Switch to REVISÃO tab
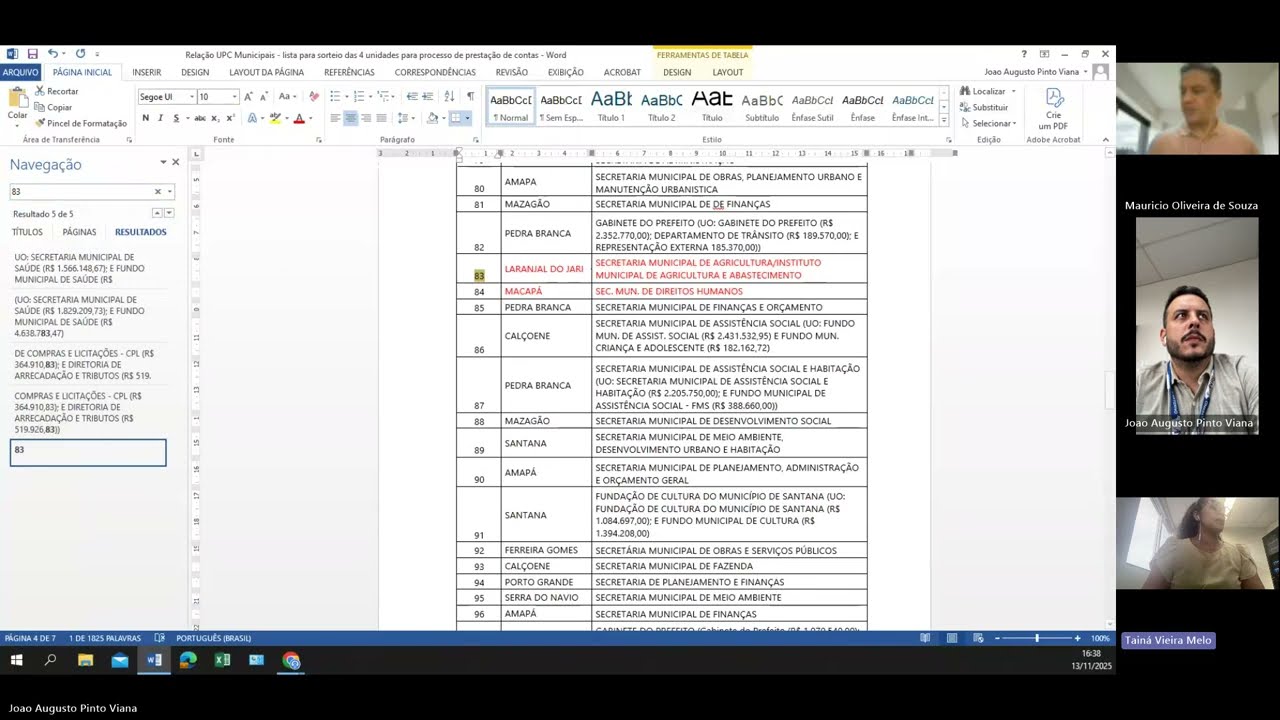This screenshot has width=1280, height=720. [511, 72]
